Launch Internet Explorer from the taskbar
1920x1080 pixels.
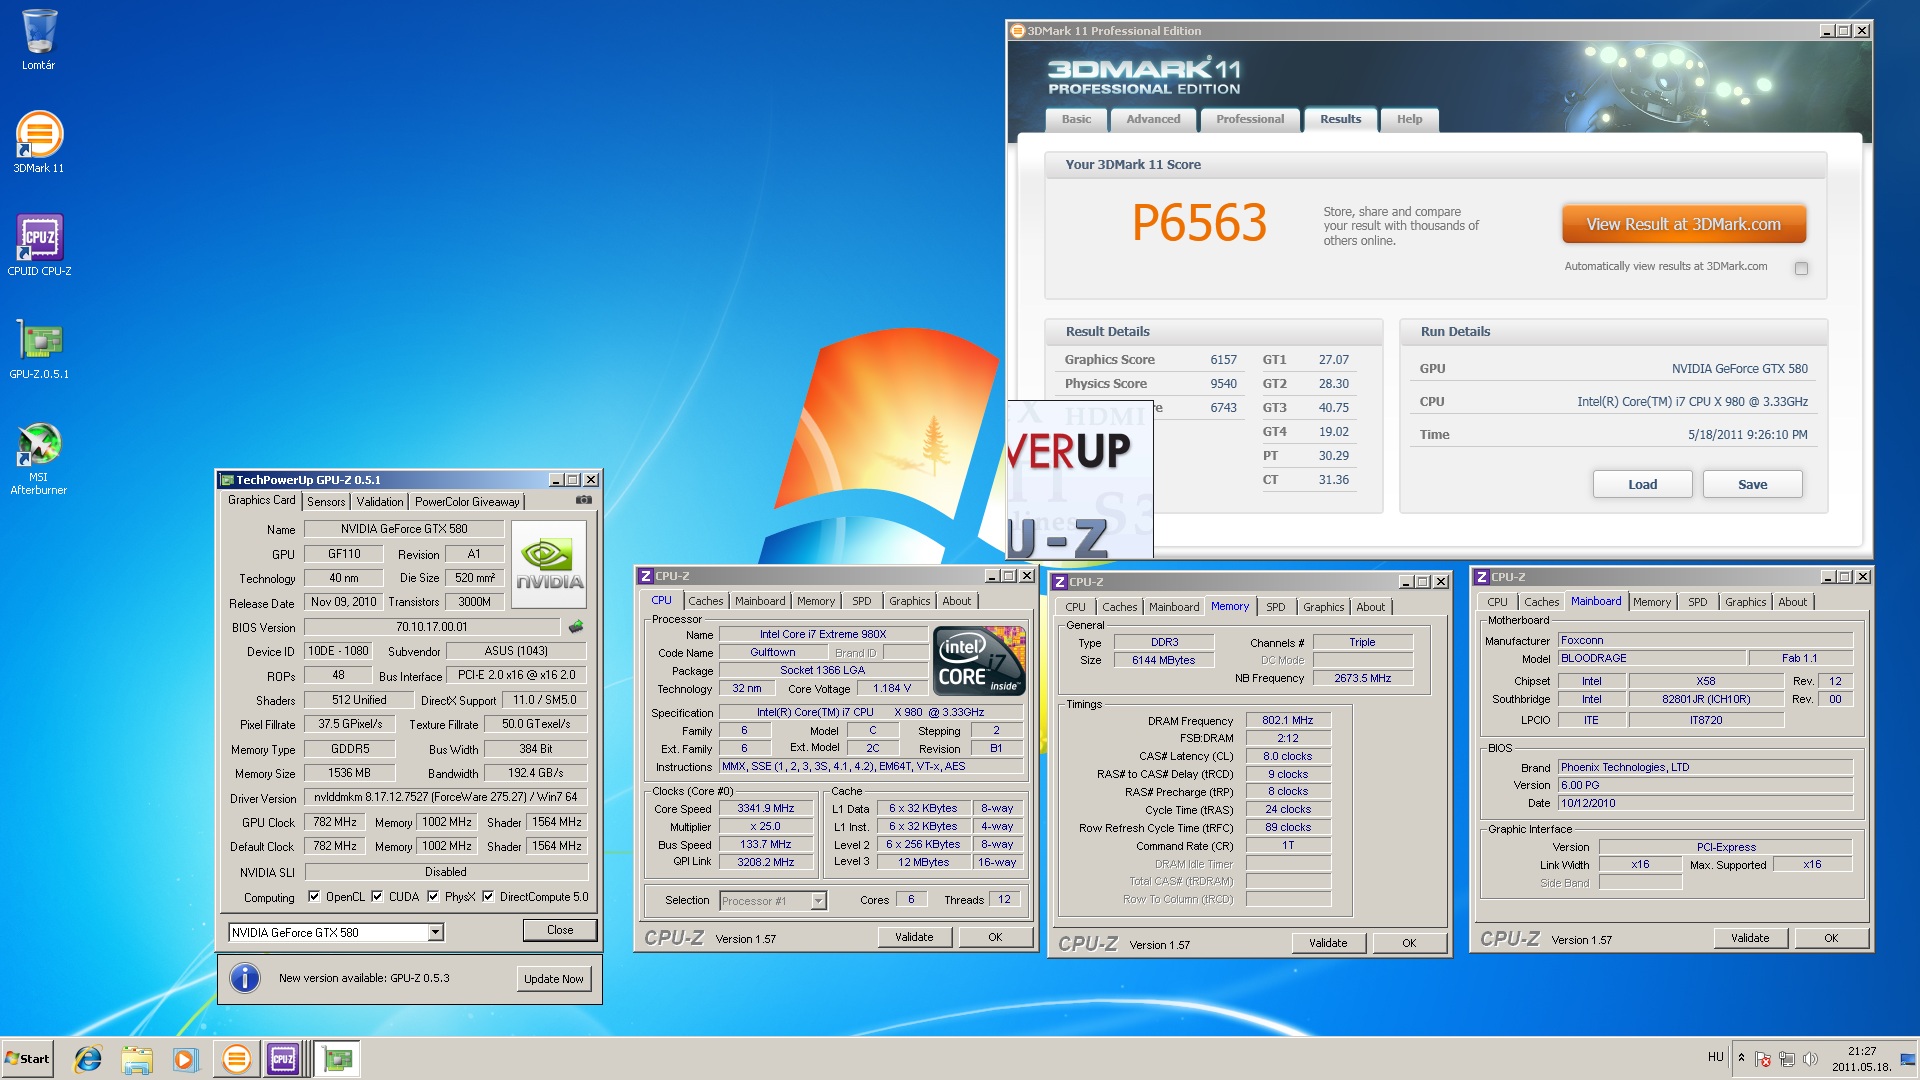point(88,1059)
